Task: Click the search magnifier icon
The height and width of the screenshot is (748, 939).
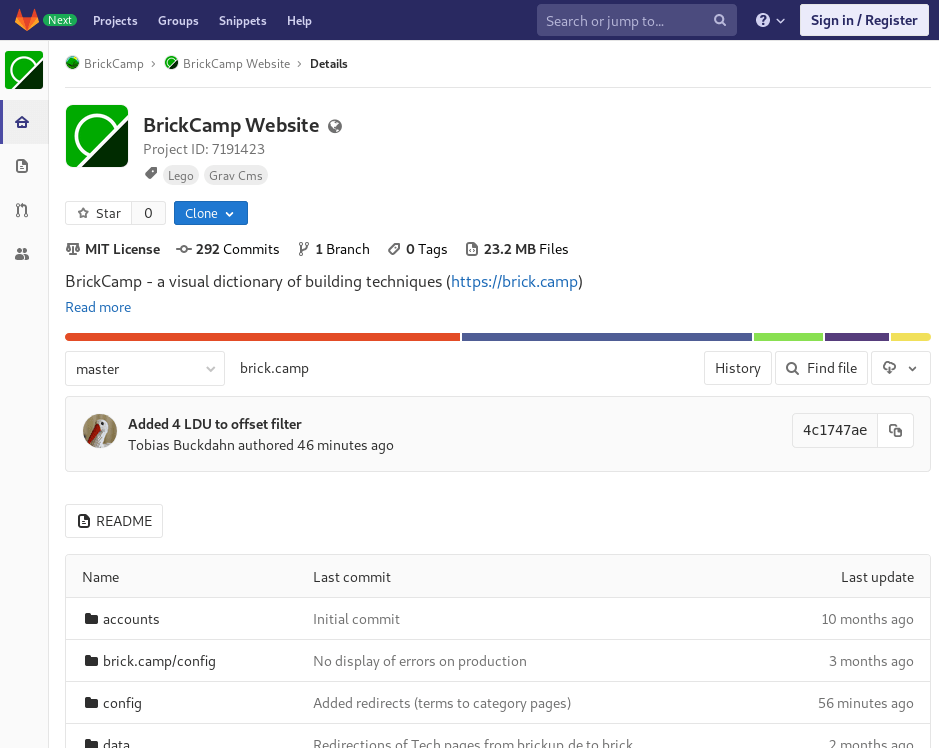Action: coord(720,20)
